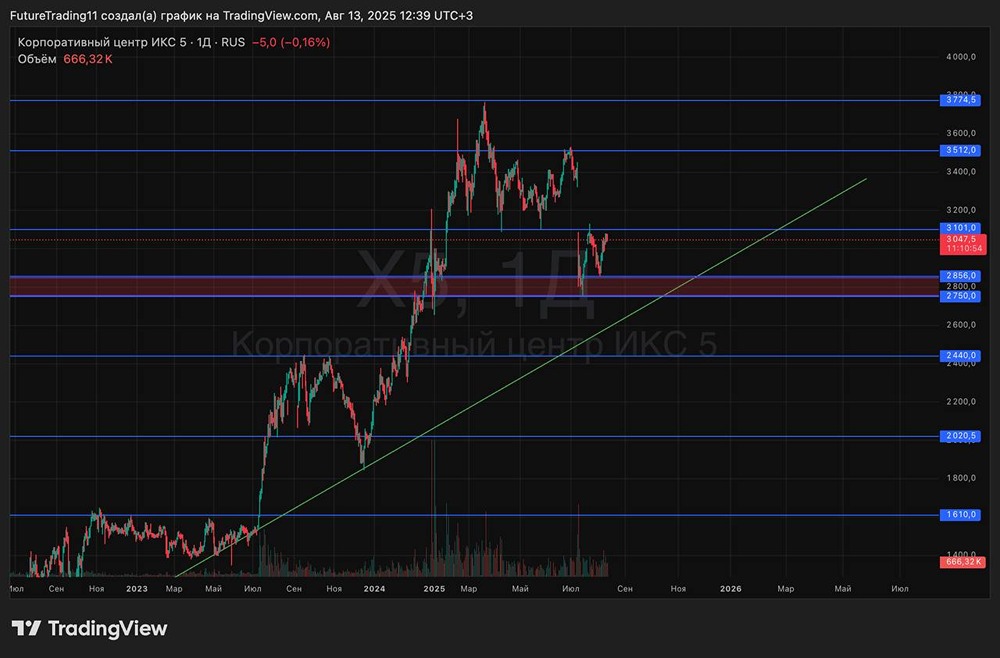
Task: Click the 2750,0 price level label
Action: [960, 296]
